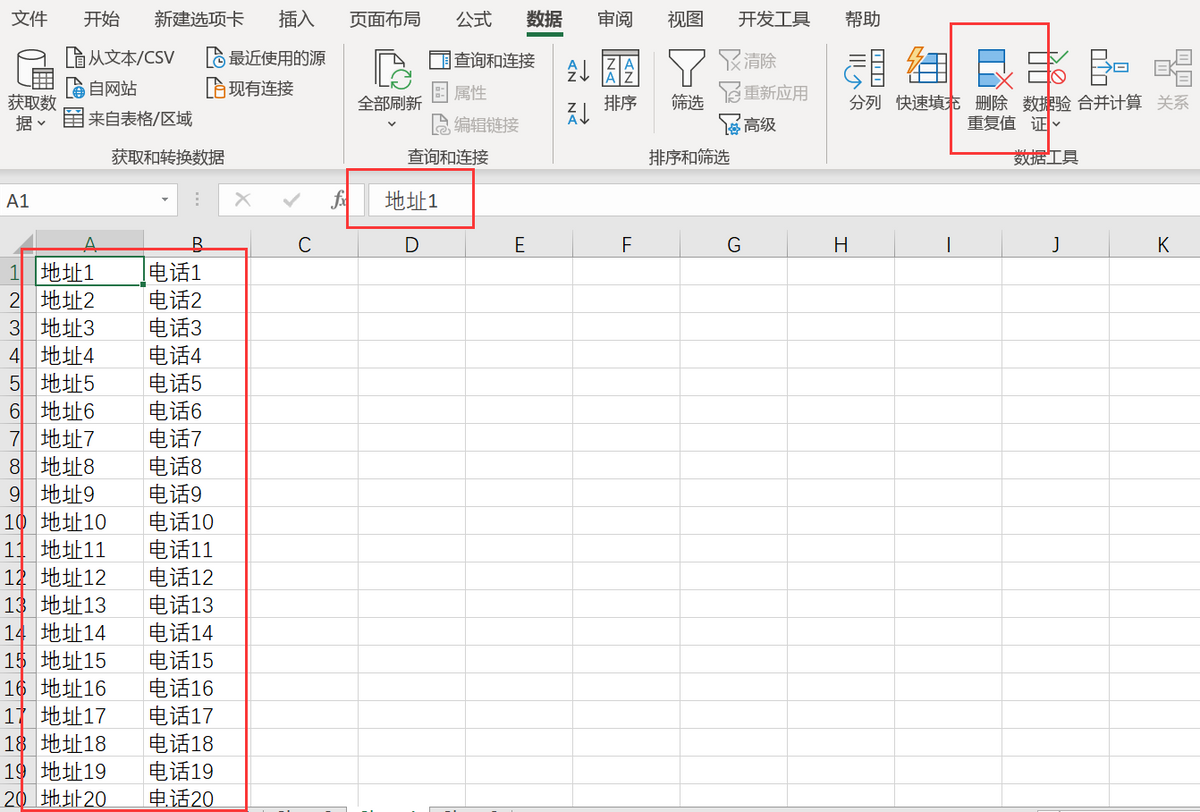Expand the 数据验证 dropdown arrow
The height and width of the screenshot is (812, 1200).
[1057, 124]
